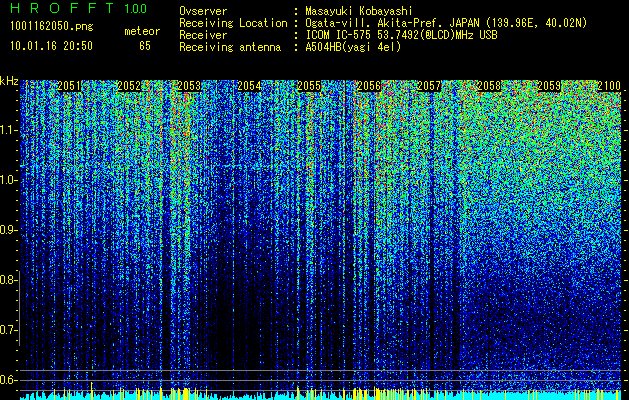Click the 2051 time marker
The height and width of the screenshot is (400, 629).
(69, 86)
